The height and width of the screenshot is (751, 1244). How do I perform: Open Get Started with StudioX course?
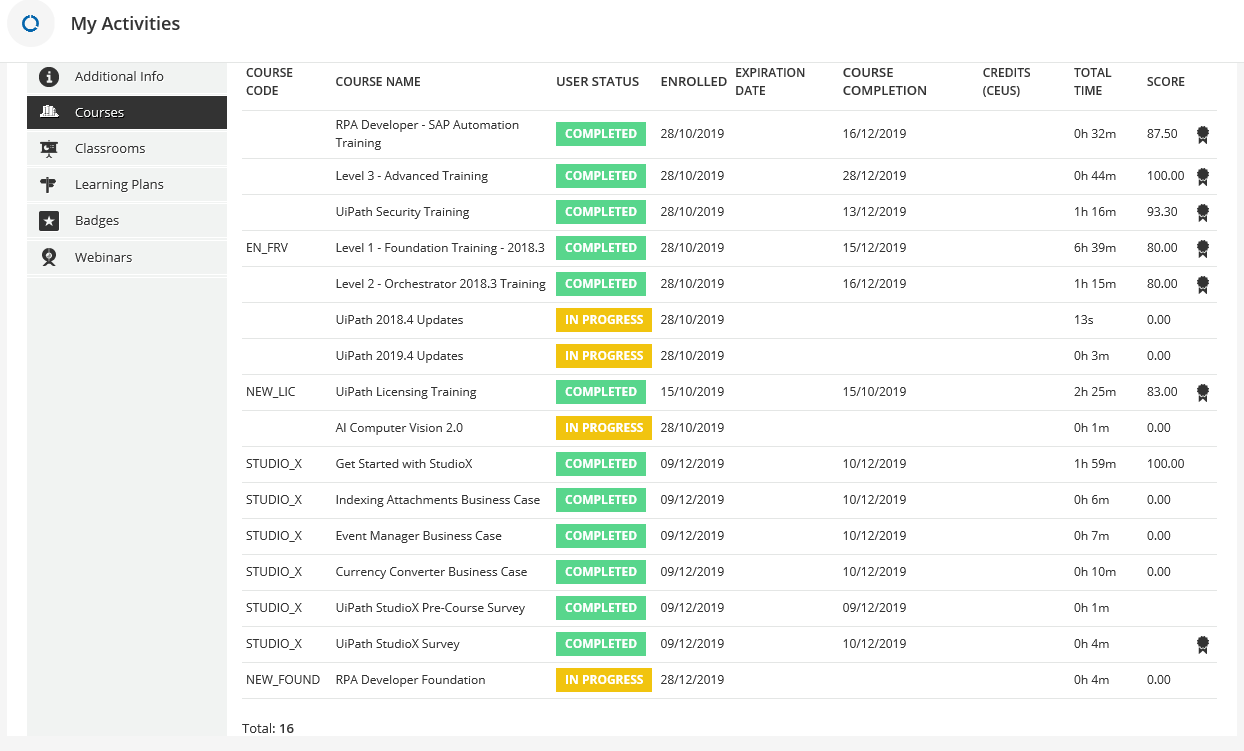tap(404, 464)
